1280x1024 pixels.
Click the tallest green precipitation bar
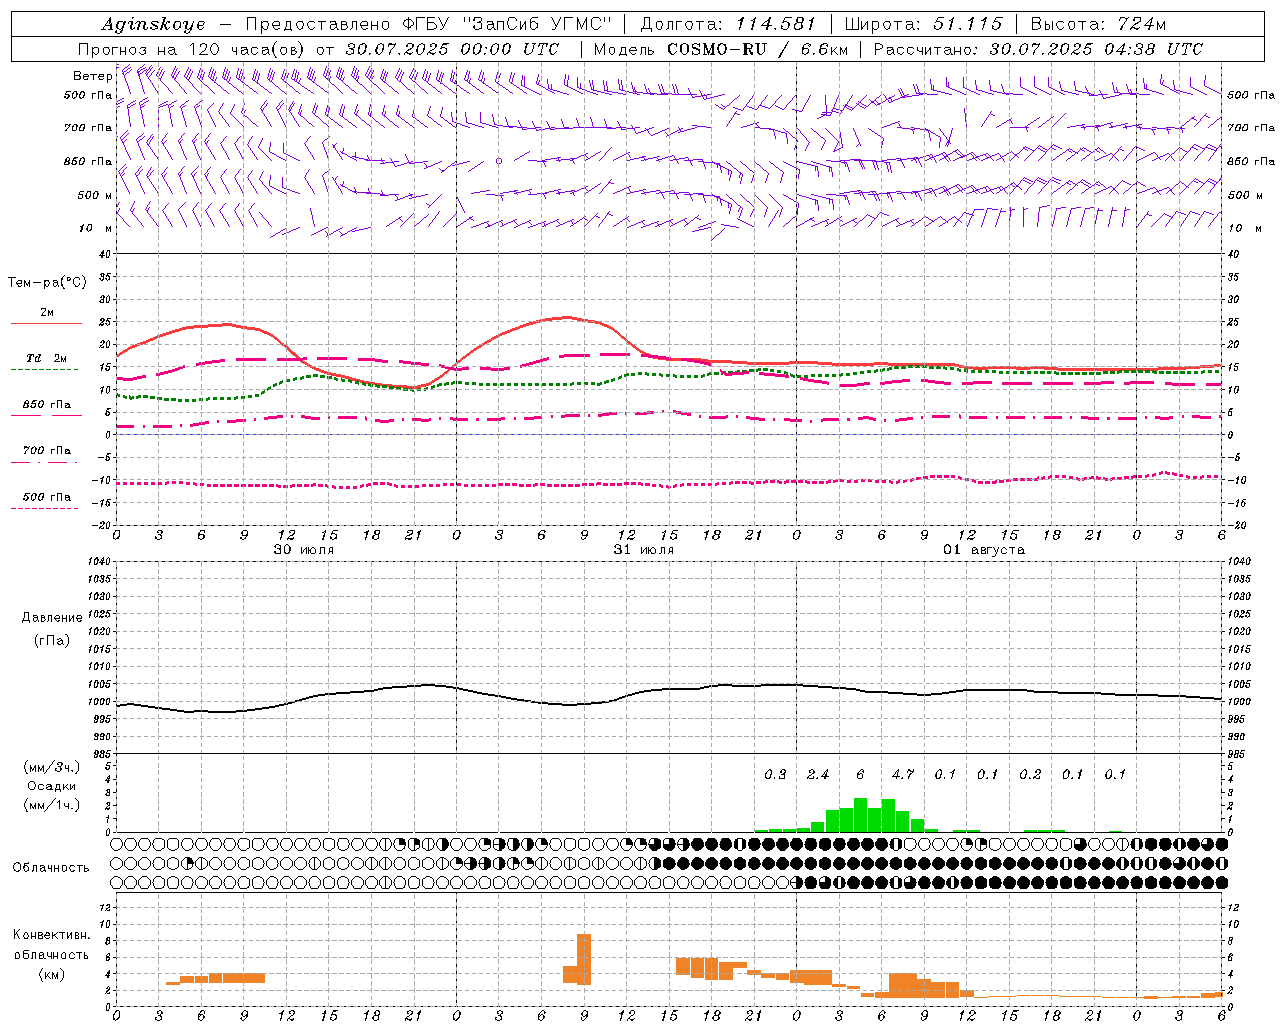pyautogui.click(x=860, y=815)
